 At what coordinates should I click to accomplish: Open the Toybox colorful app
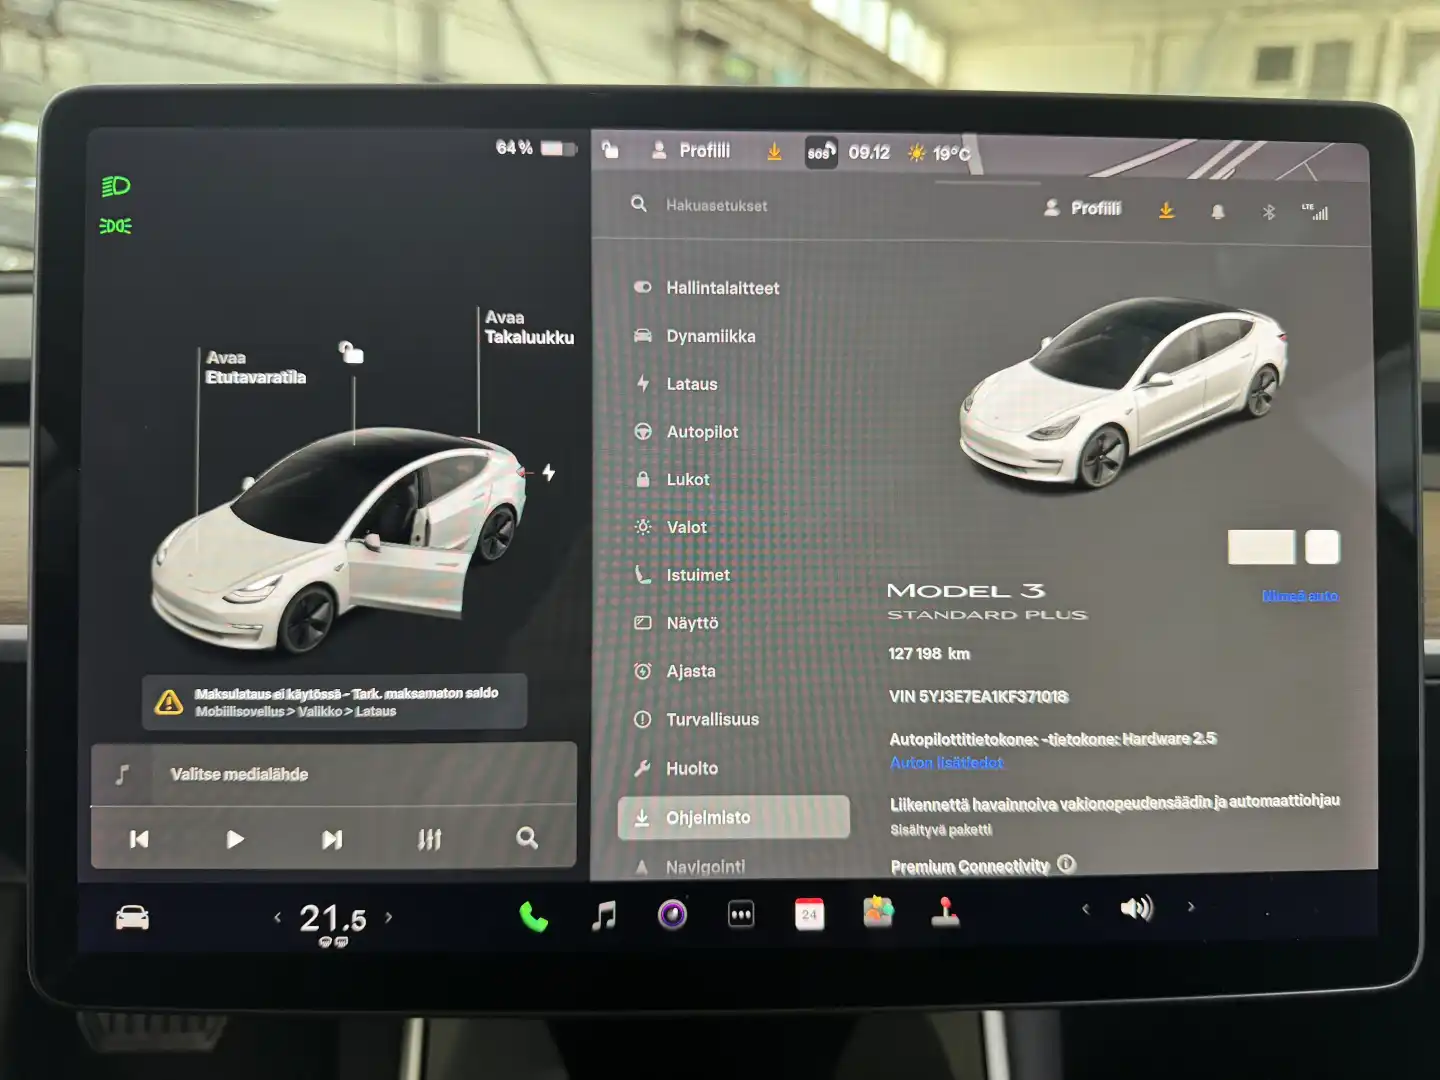[x=878, y=912]
